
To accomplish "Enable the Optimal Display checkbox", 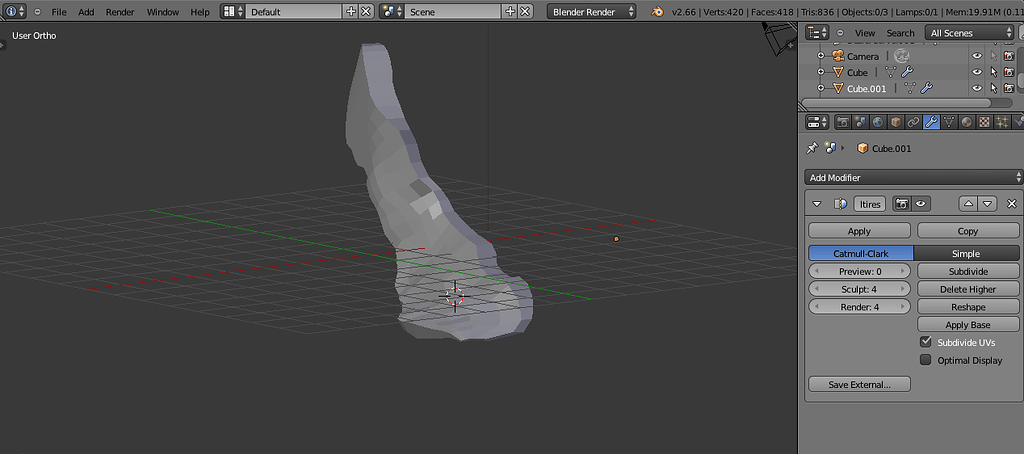I will pos(925,360).
